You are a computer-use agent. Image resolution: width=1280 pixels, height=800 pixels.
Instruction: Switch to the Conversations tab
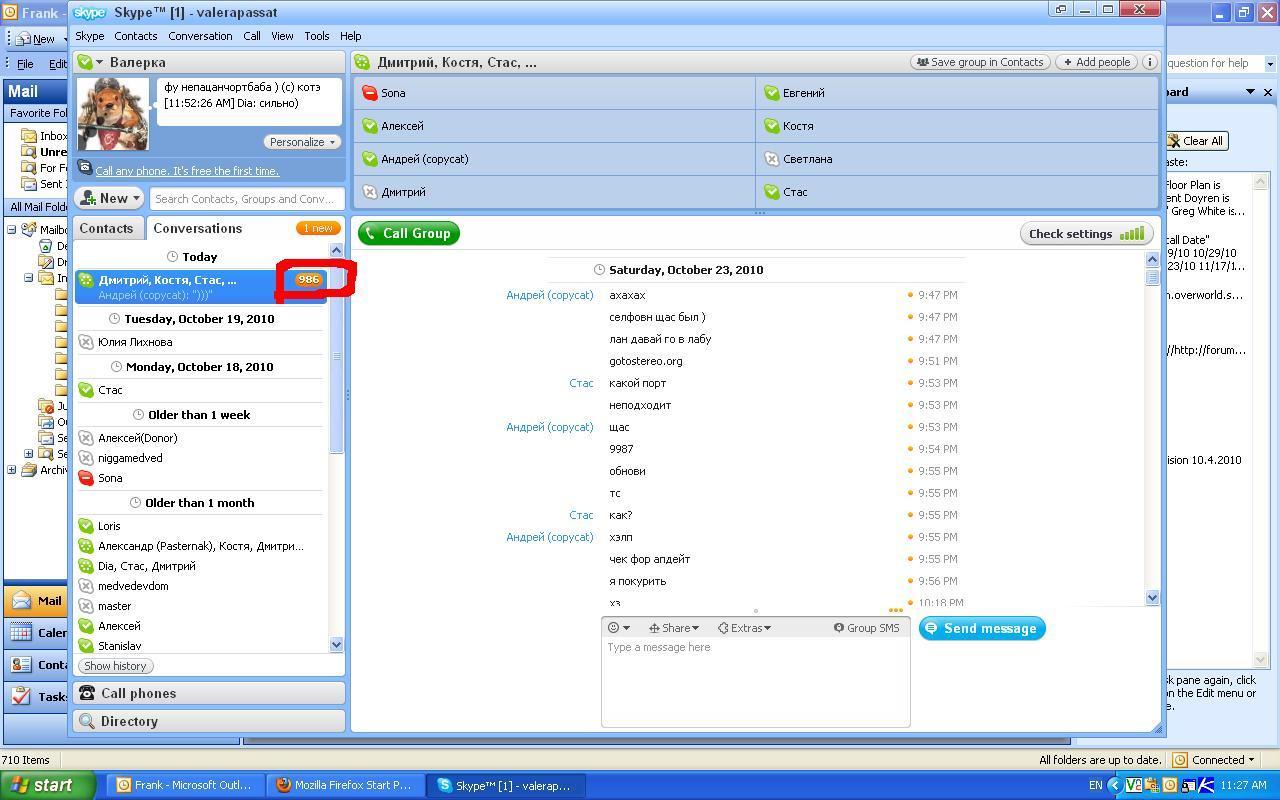197,228
